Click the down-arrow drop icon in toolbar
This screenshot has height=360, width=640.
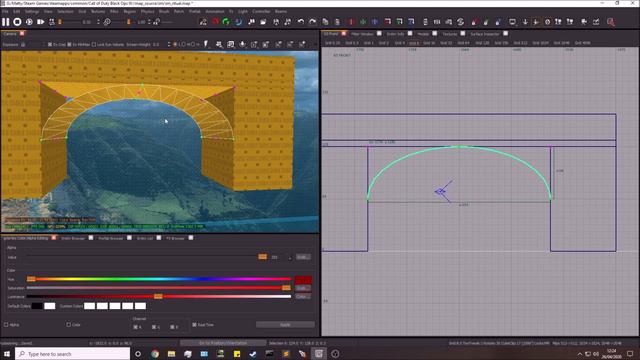525,22
